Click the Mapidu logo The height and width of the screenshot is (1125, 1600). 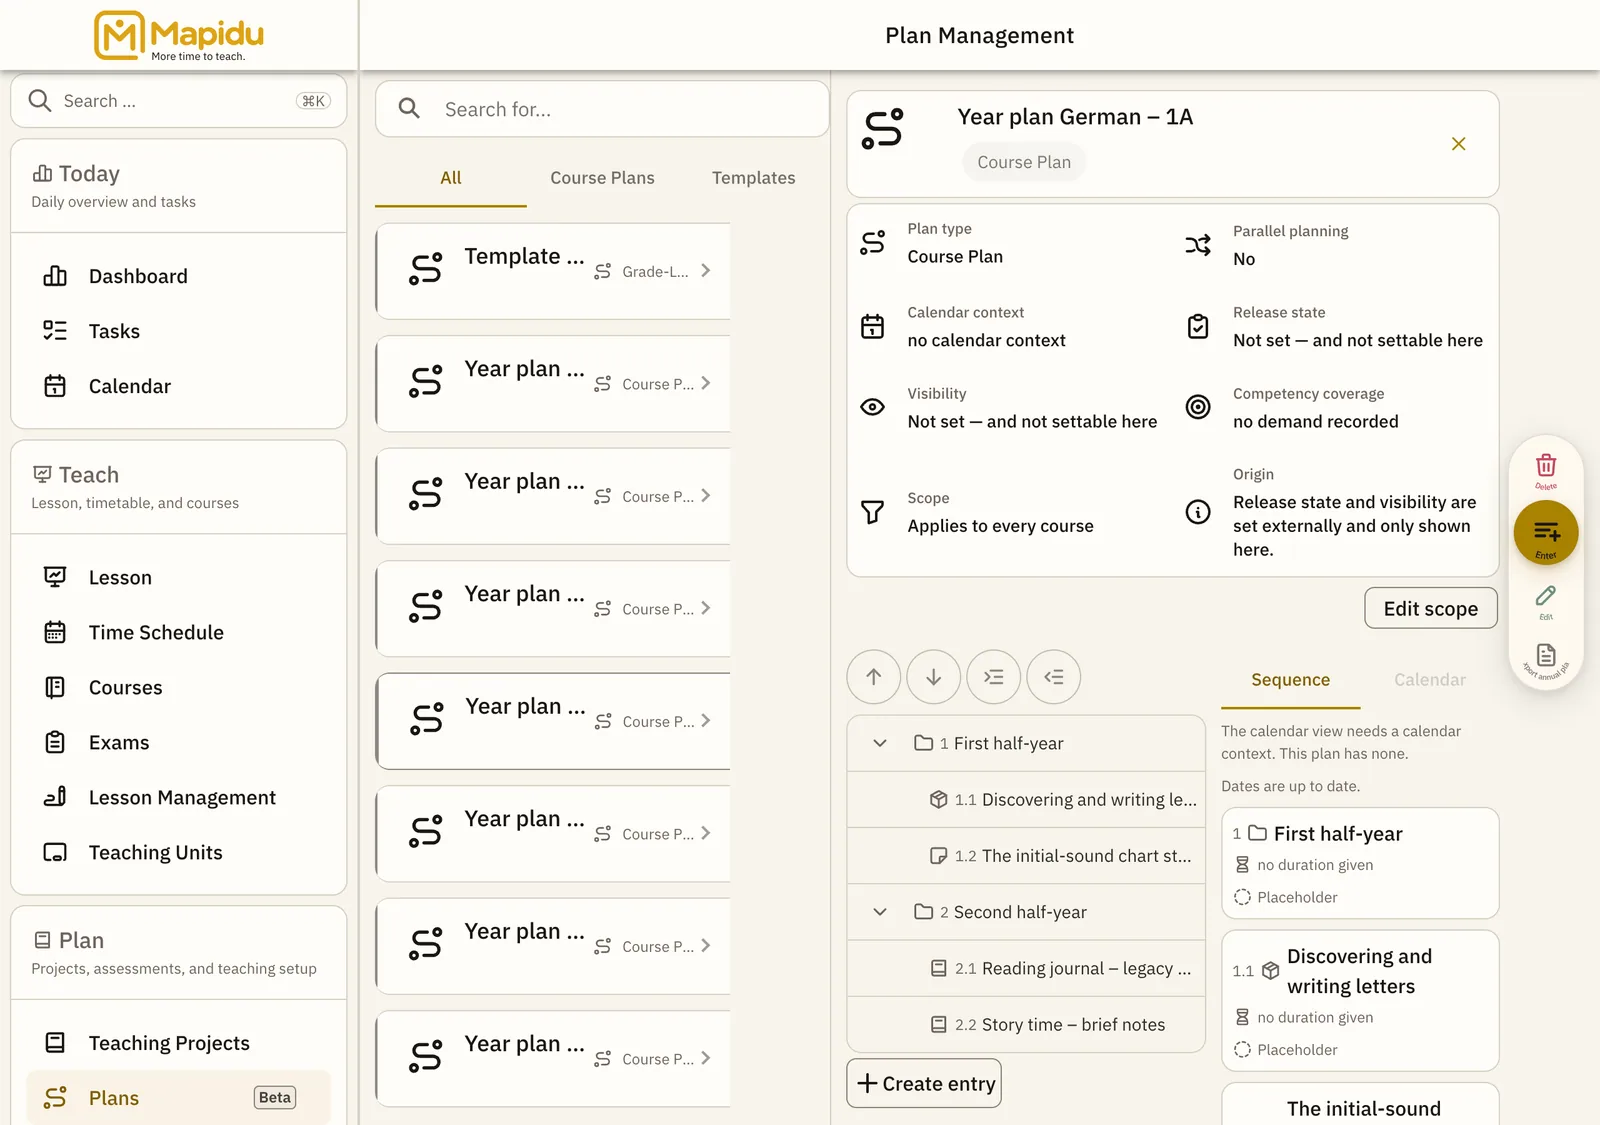coord(179,36)
